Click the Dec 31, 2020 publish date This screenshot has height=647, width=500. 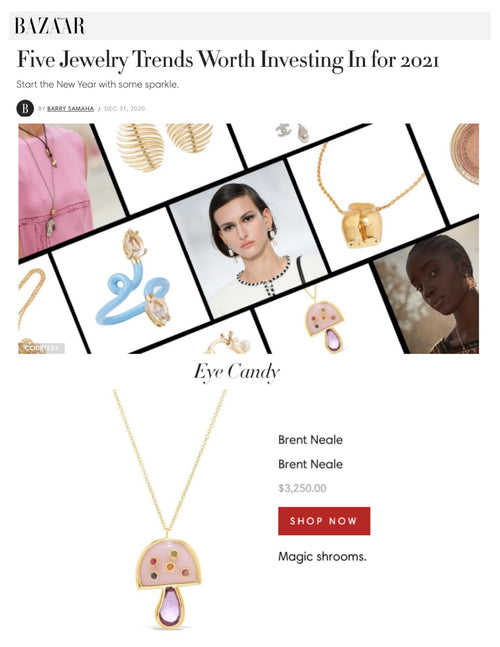[x=125, y=109]
